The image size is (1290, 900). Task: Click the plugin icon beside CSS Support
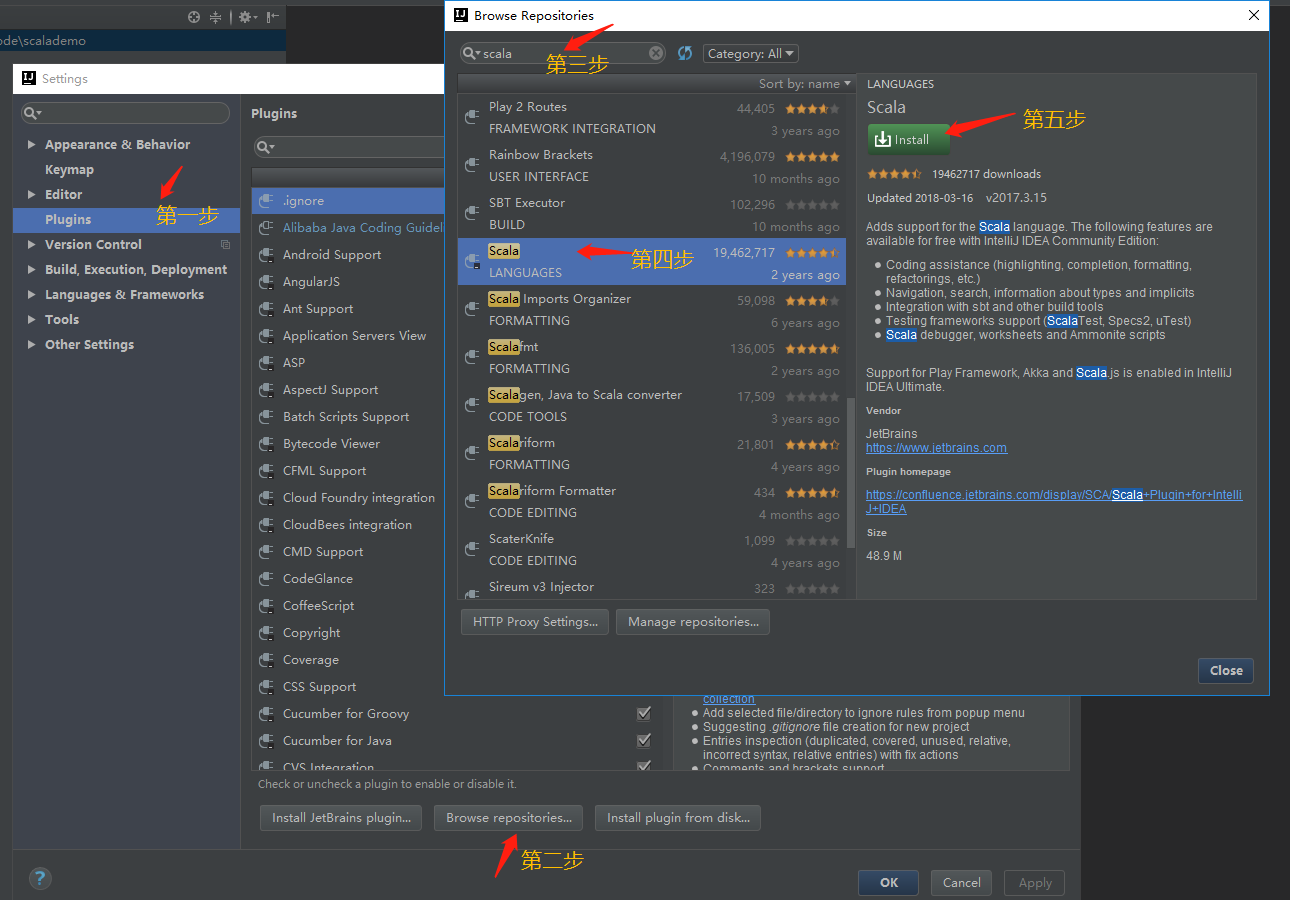click(x=266, y=686)
